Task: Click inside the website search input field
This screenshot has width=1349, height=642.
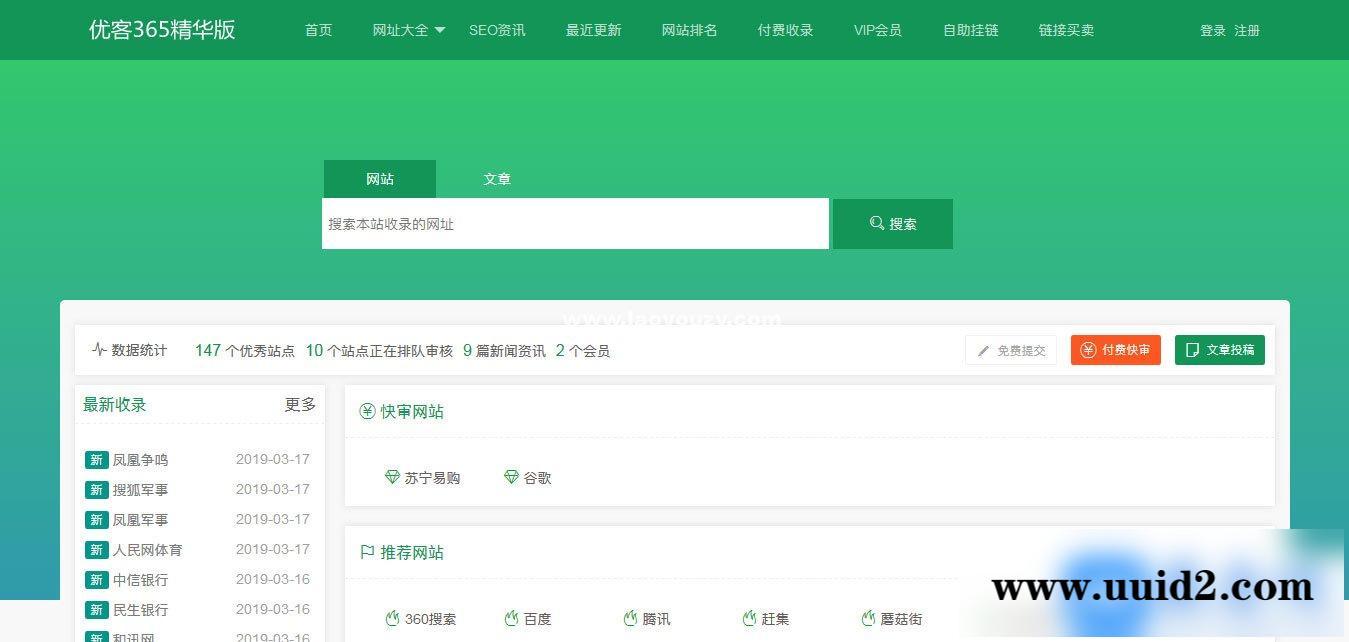Action: click(575, 223)
